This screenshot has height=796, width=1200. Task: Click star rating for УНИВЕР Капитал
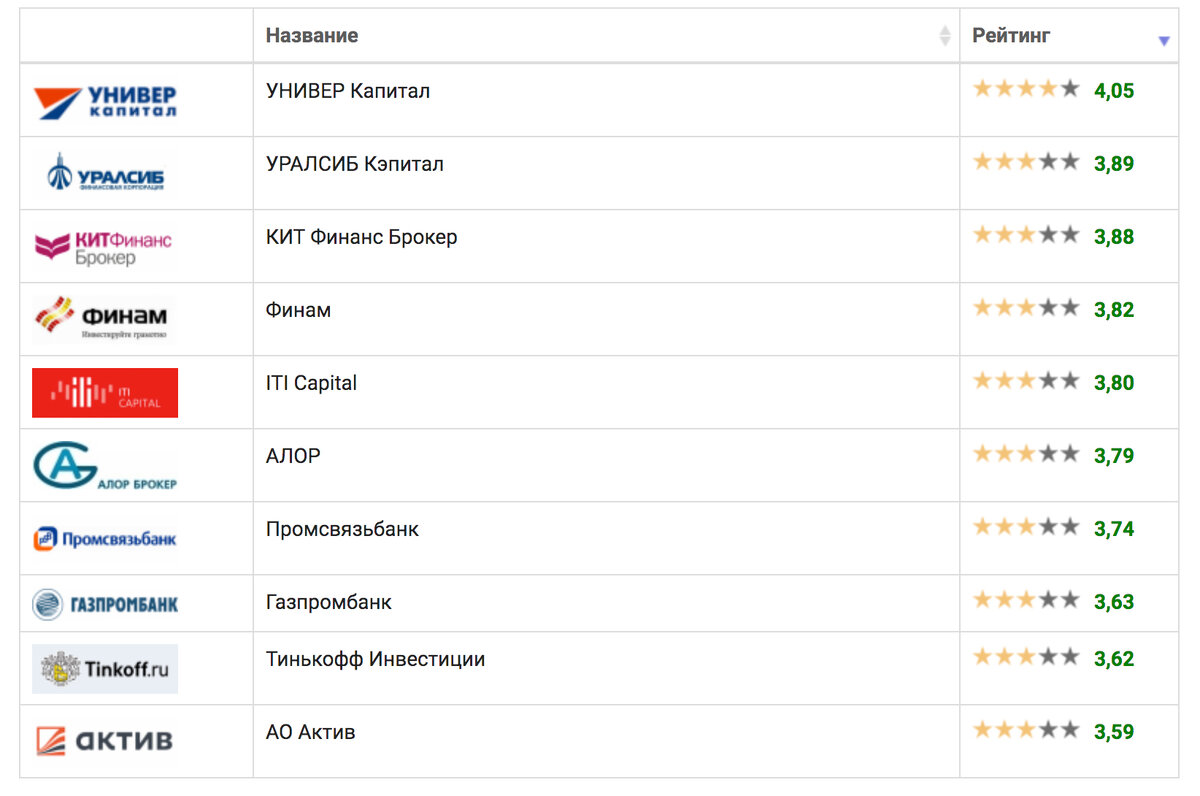coord(1026,89)
